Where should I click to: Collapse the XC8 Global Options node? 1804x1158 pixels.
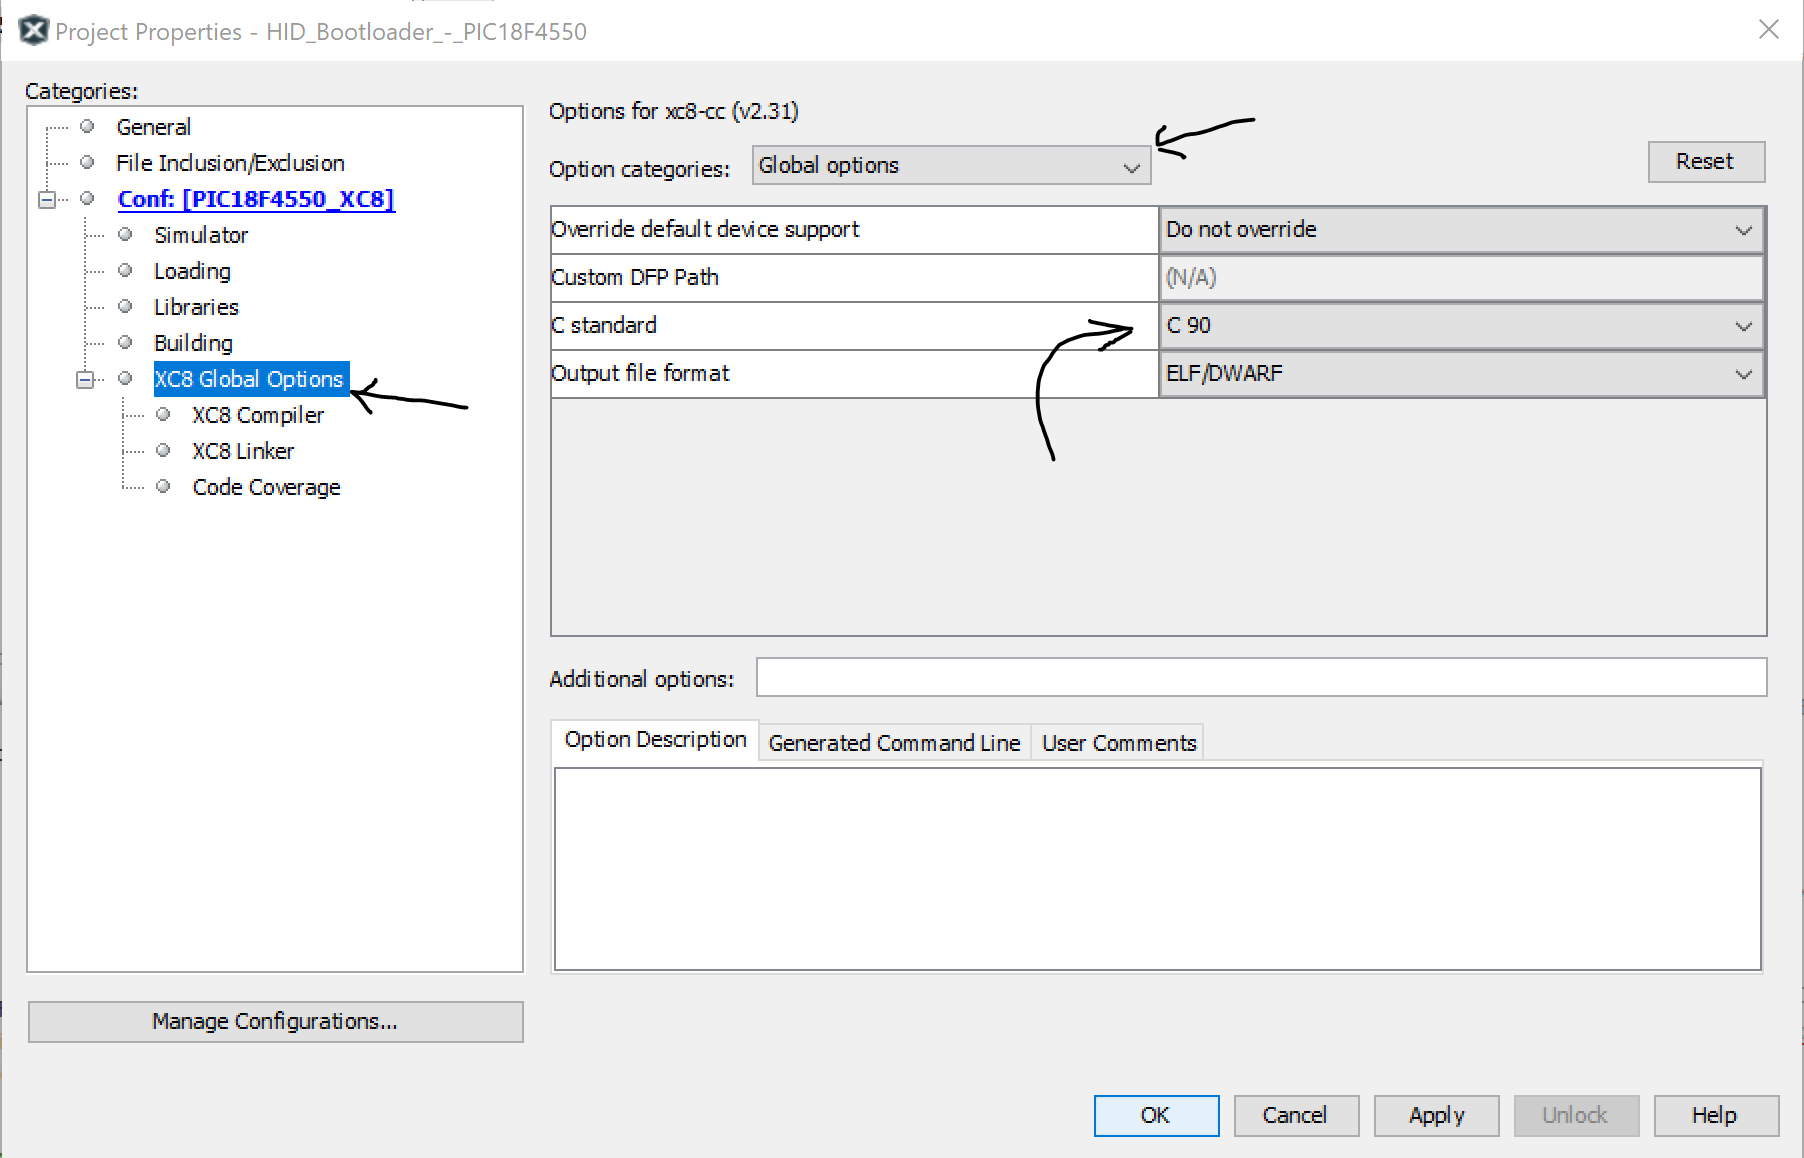click(85, 379)
